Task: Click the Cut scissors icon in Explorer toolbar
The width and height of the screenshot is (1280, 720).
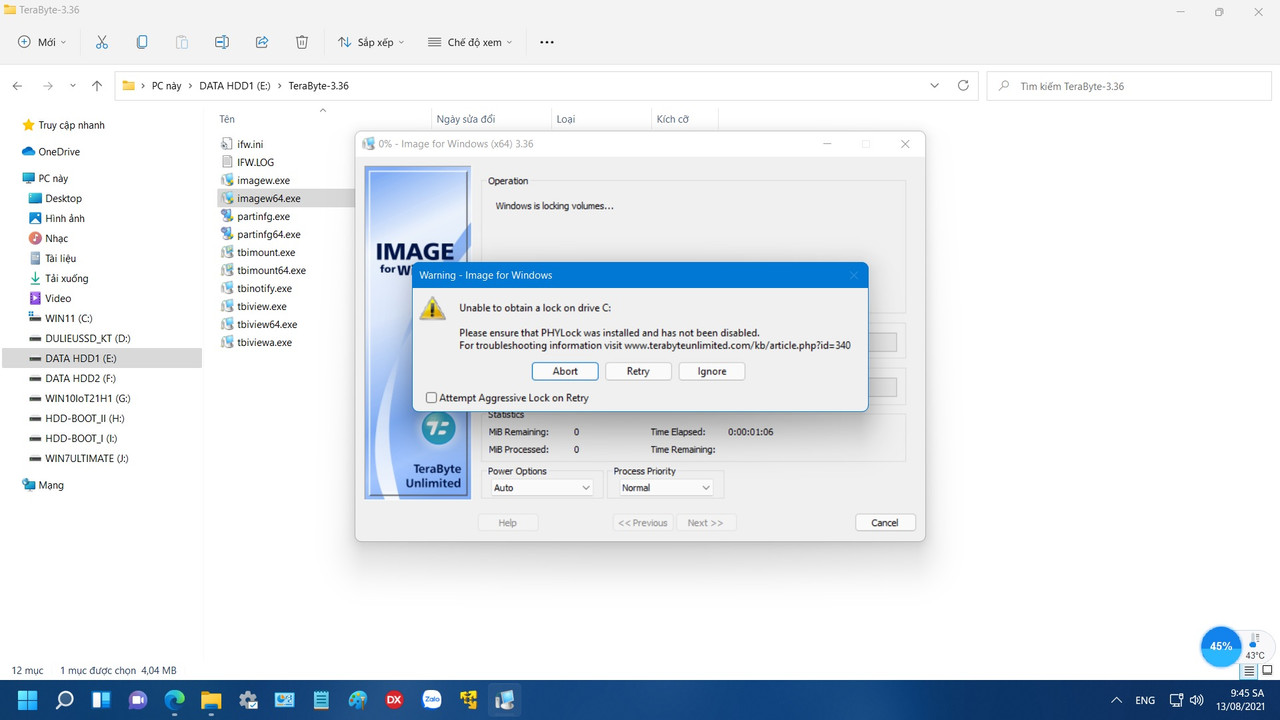Action: coord(101,42)
